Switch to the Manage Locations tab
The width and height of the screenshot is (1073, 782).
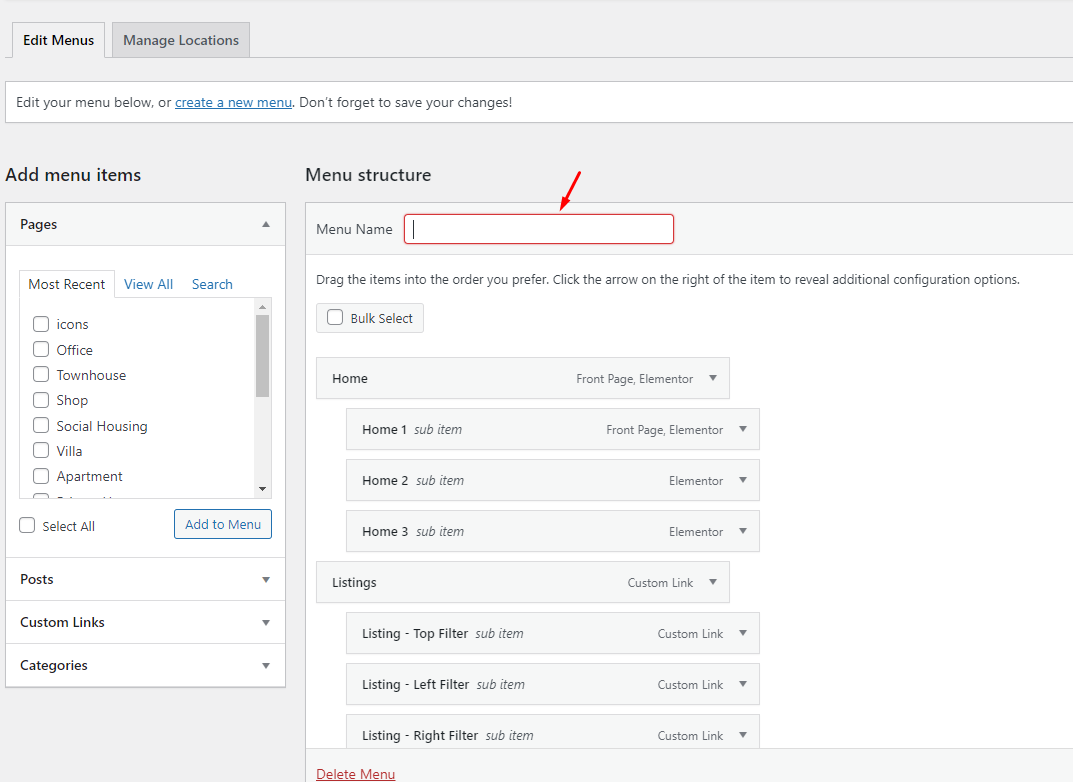181,41
